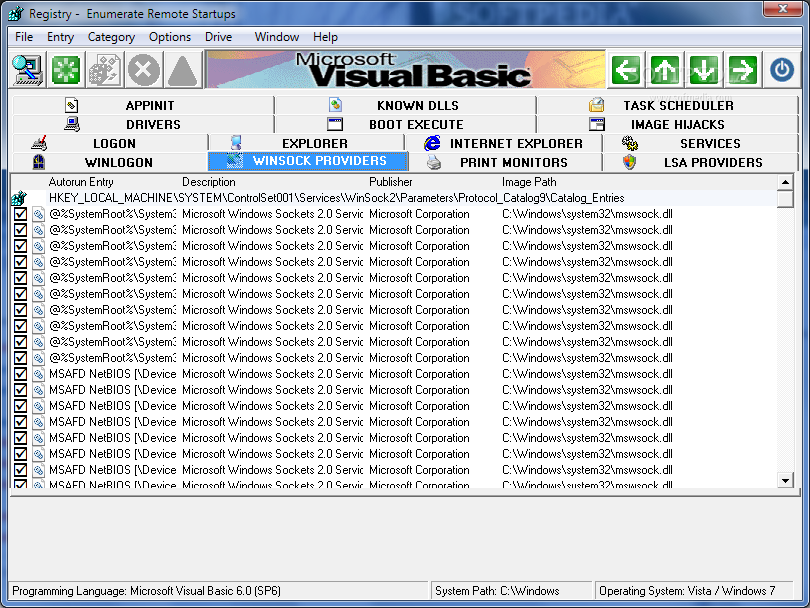Viewport: 810px width, 608px height.
Task: Click the scroll up arrow of list
Action: (785, 182)
